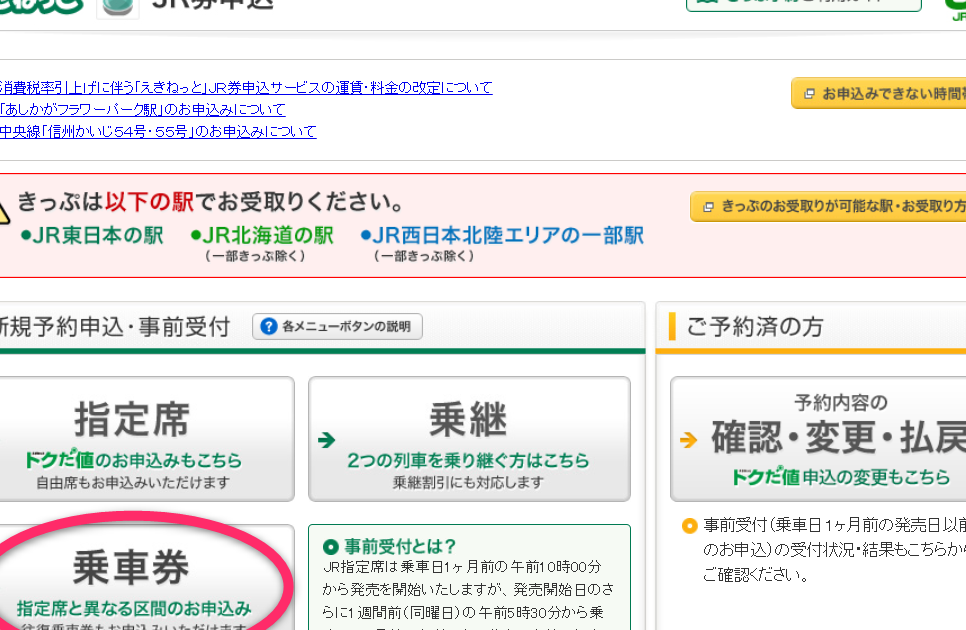Click the yellow warning triangle icon
966x630 pixels.
(4, 213)
